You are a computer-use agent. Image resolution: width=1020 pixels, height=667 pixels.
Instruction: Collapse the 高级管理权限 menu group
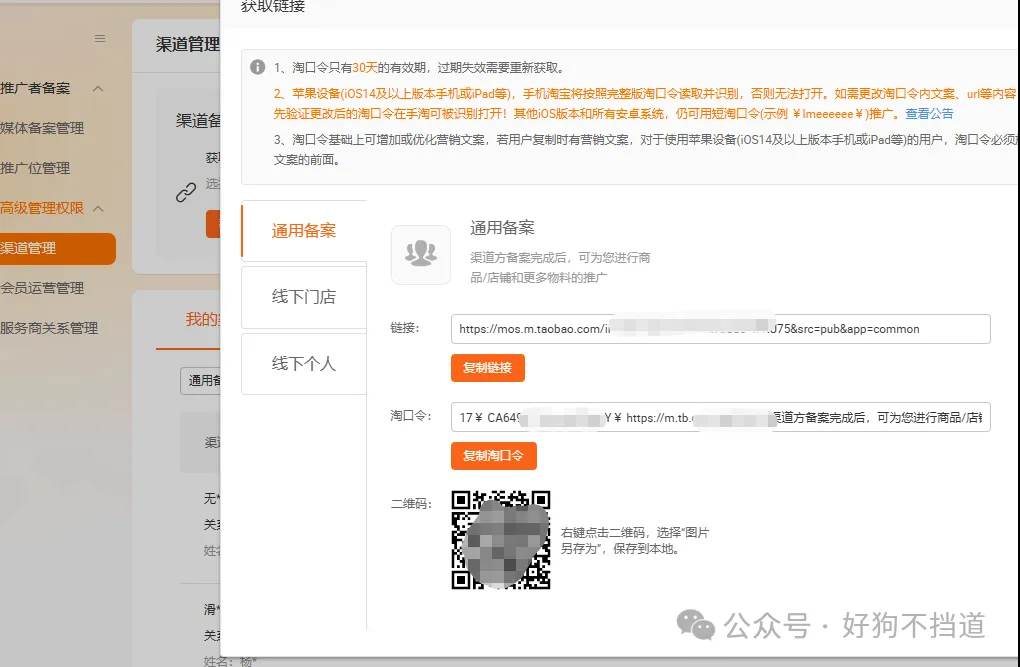(x=98, y=208)
